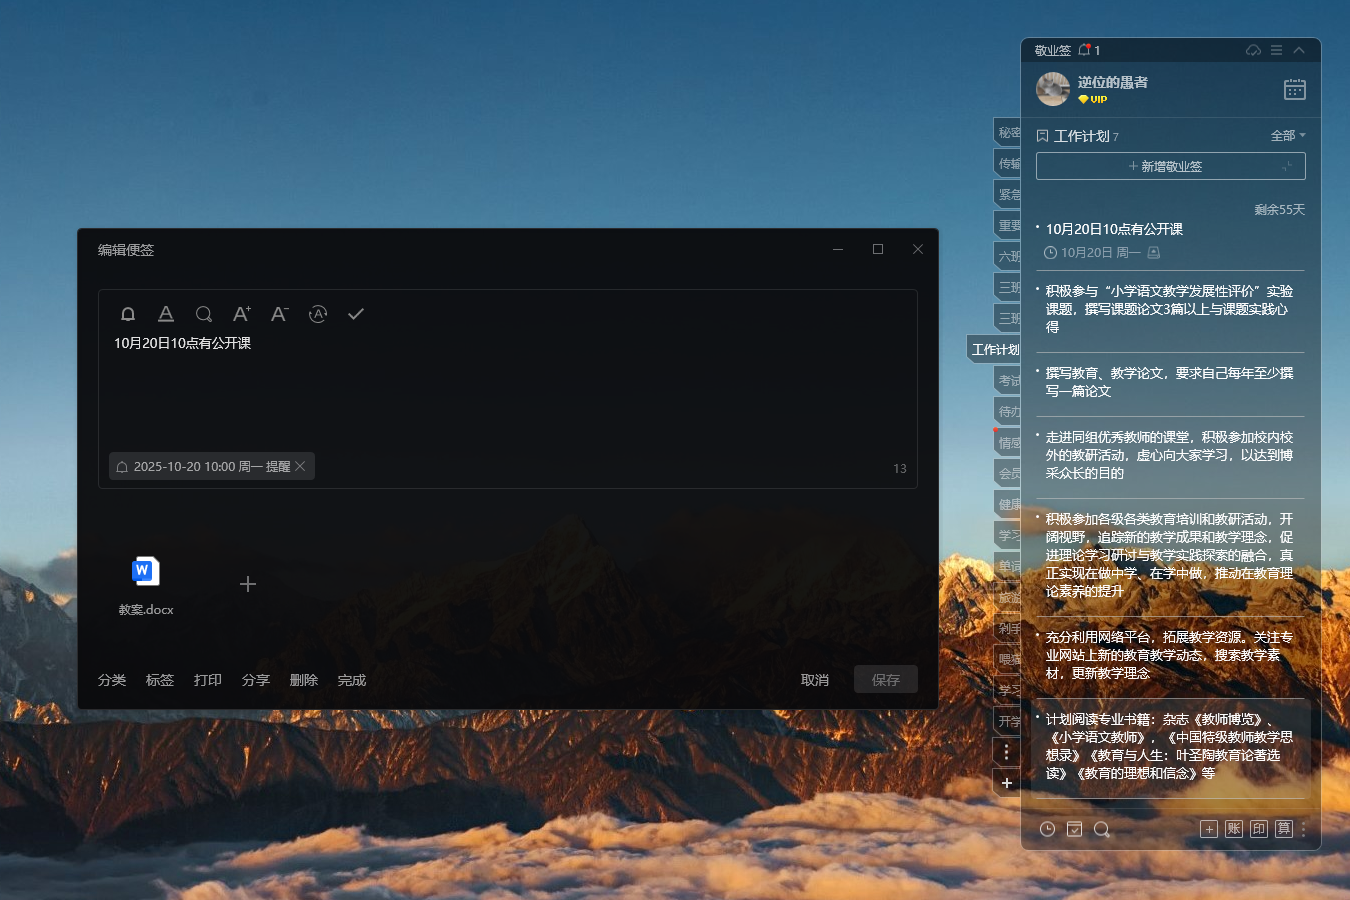
Task: Click the search magnifier in editor toolbar
Action: point(204,314)
